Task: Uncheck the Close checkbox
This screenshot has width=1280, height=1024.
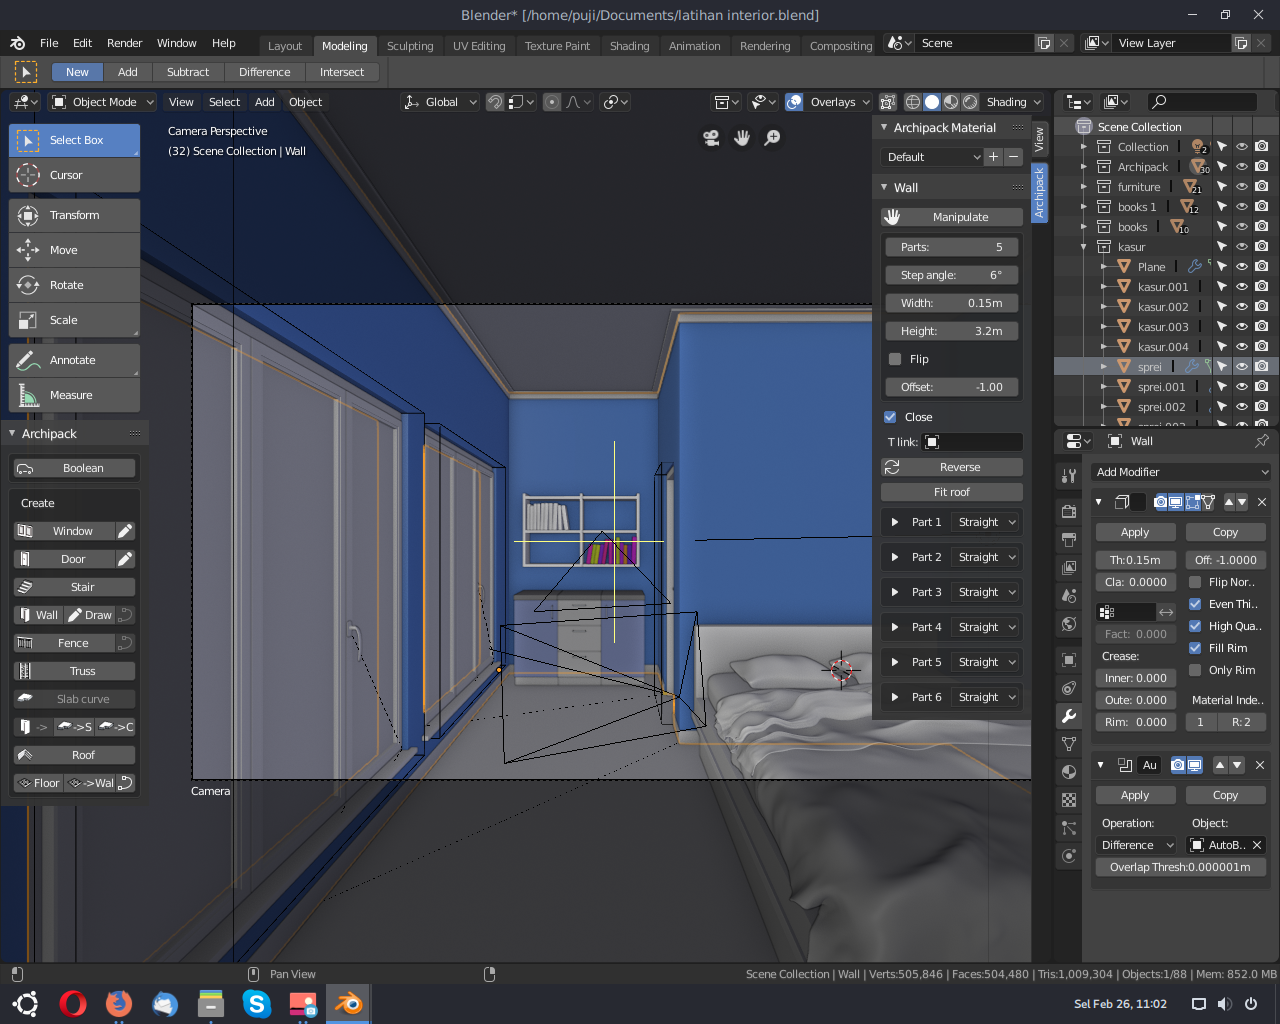Action: [x=890, y=417]
